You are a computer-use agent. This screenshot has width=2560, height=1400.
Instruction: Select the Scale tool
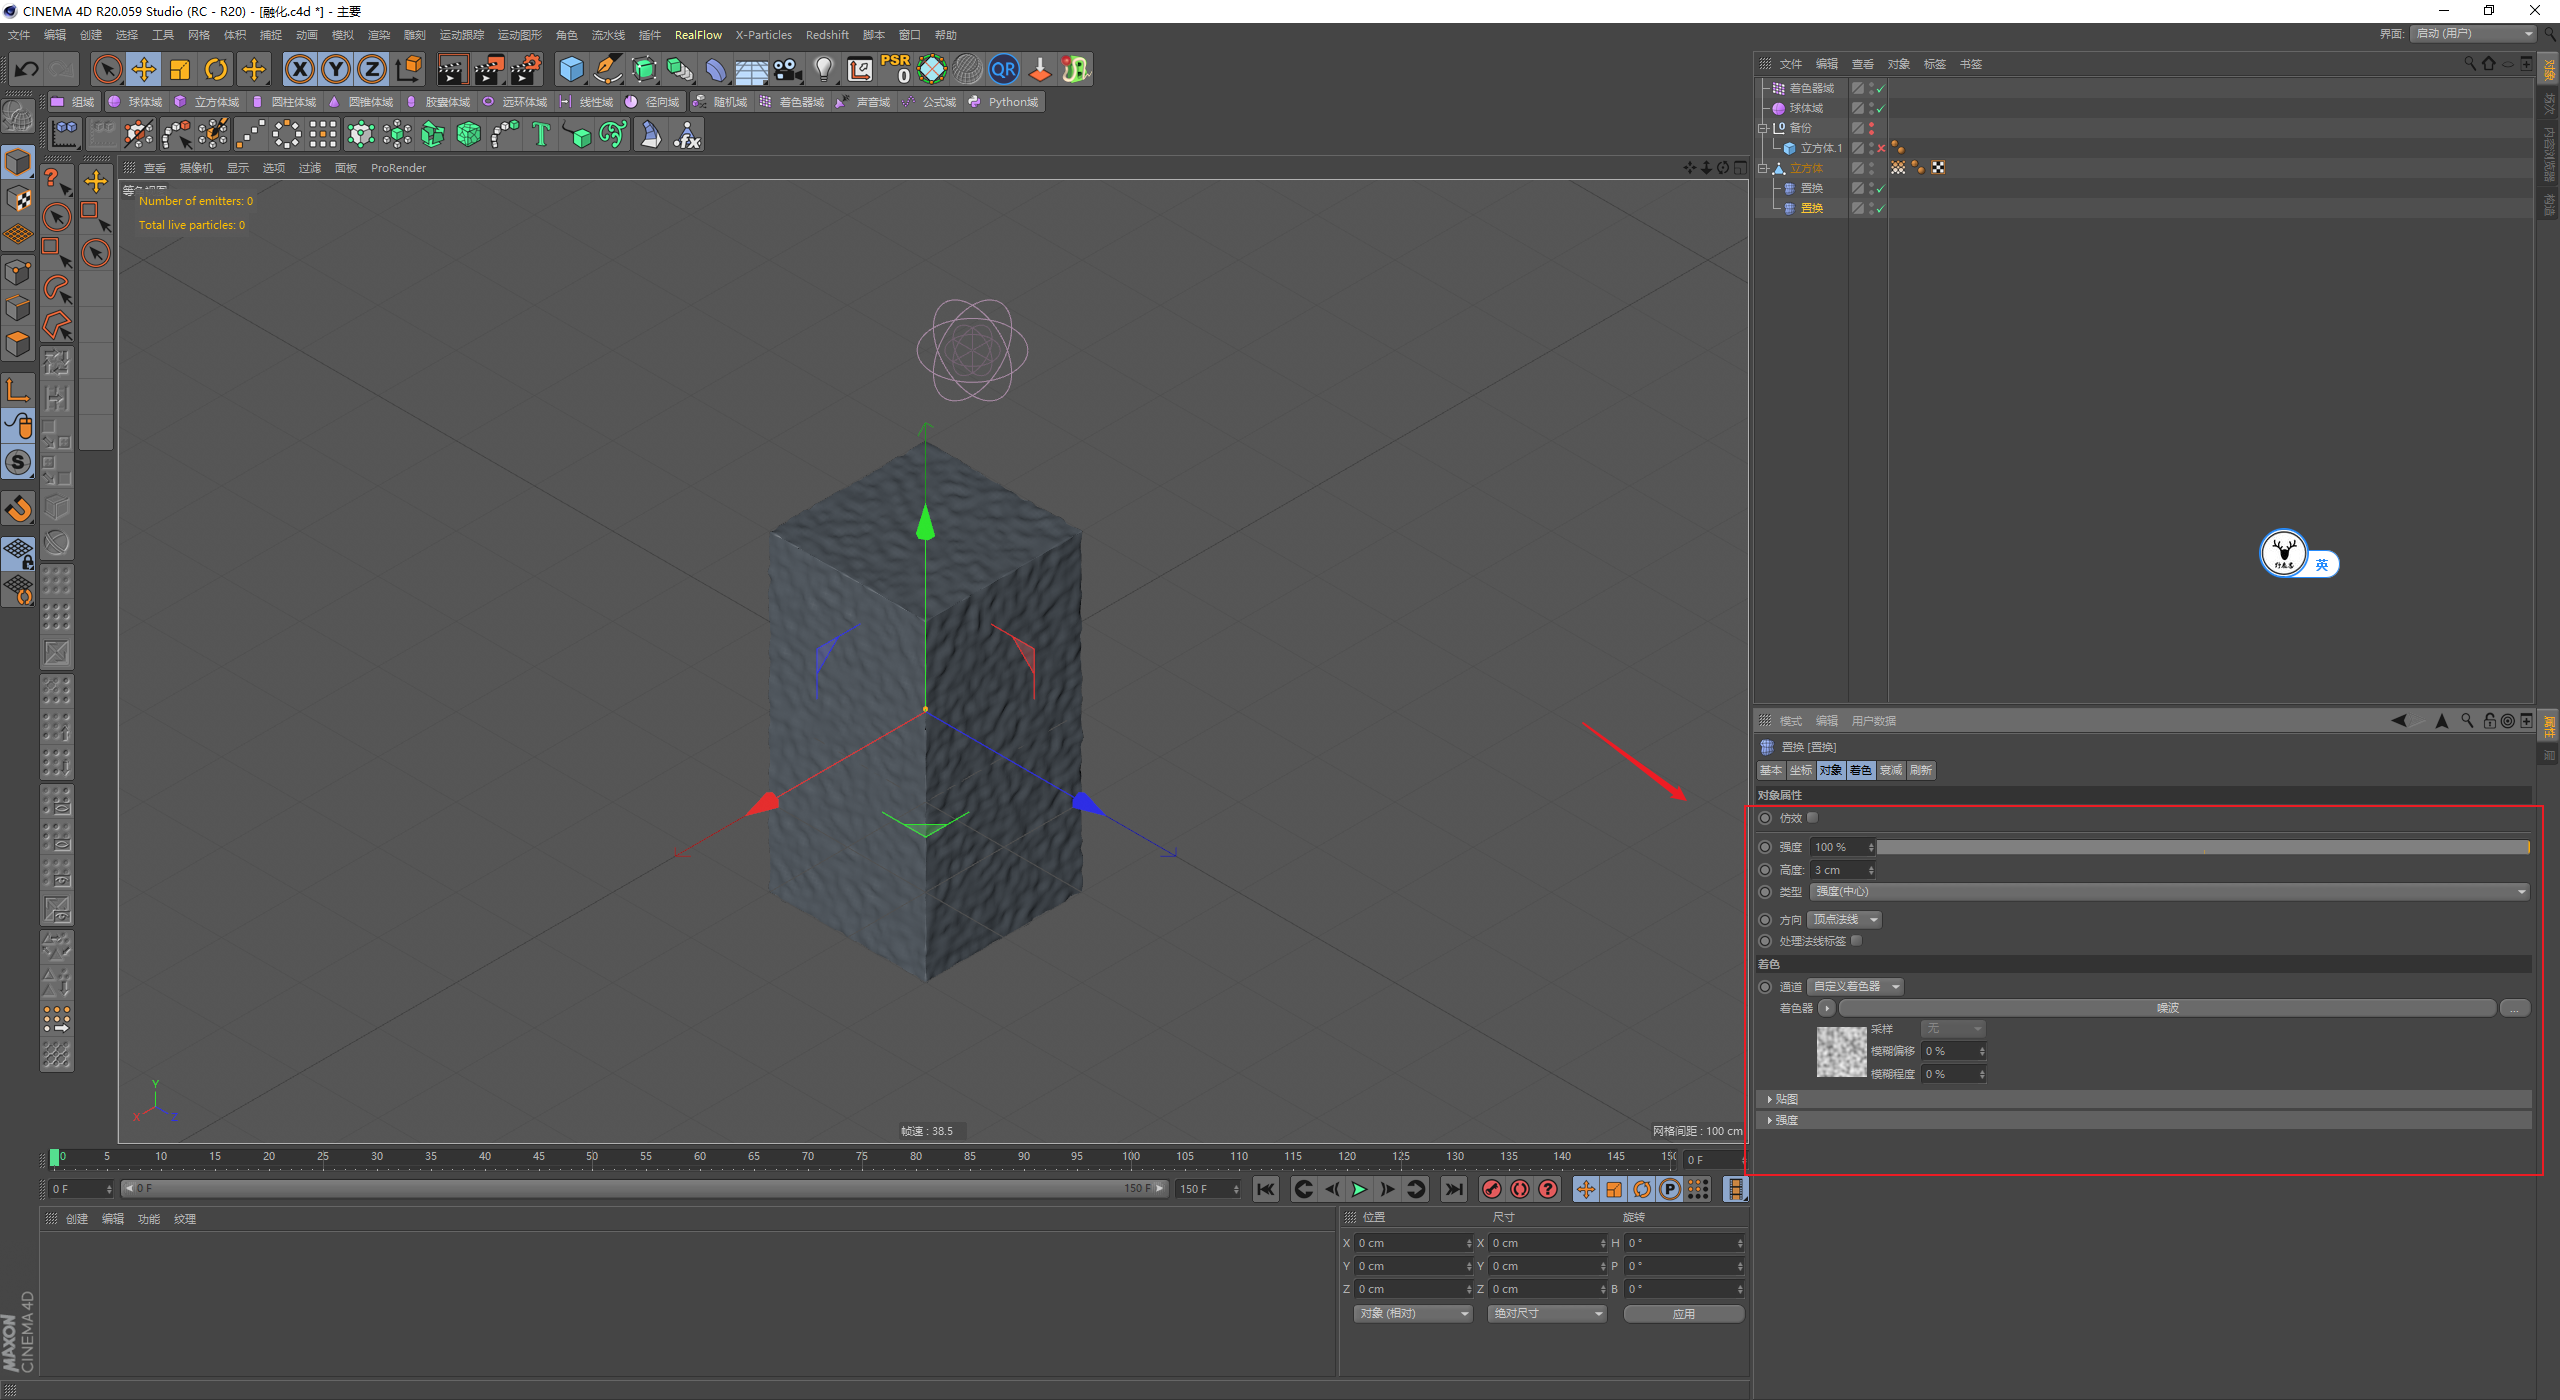pyautogui.click(x=180, y=69)
